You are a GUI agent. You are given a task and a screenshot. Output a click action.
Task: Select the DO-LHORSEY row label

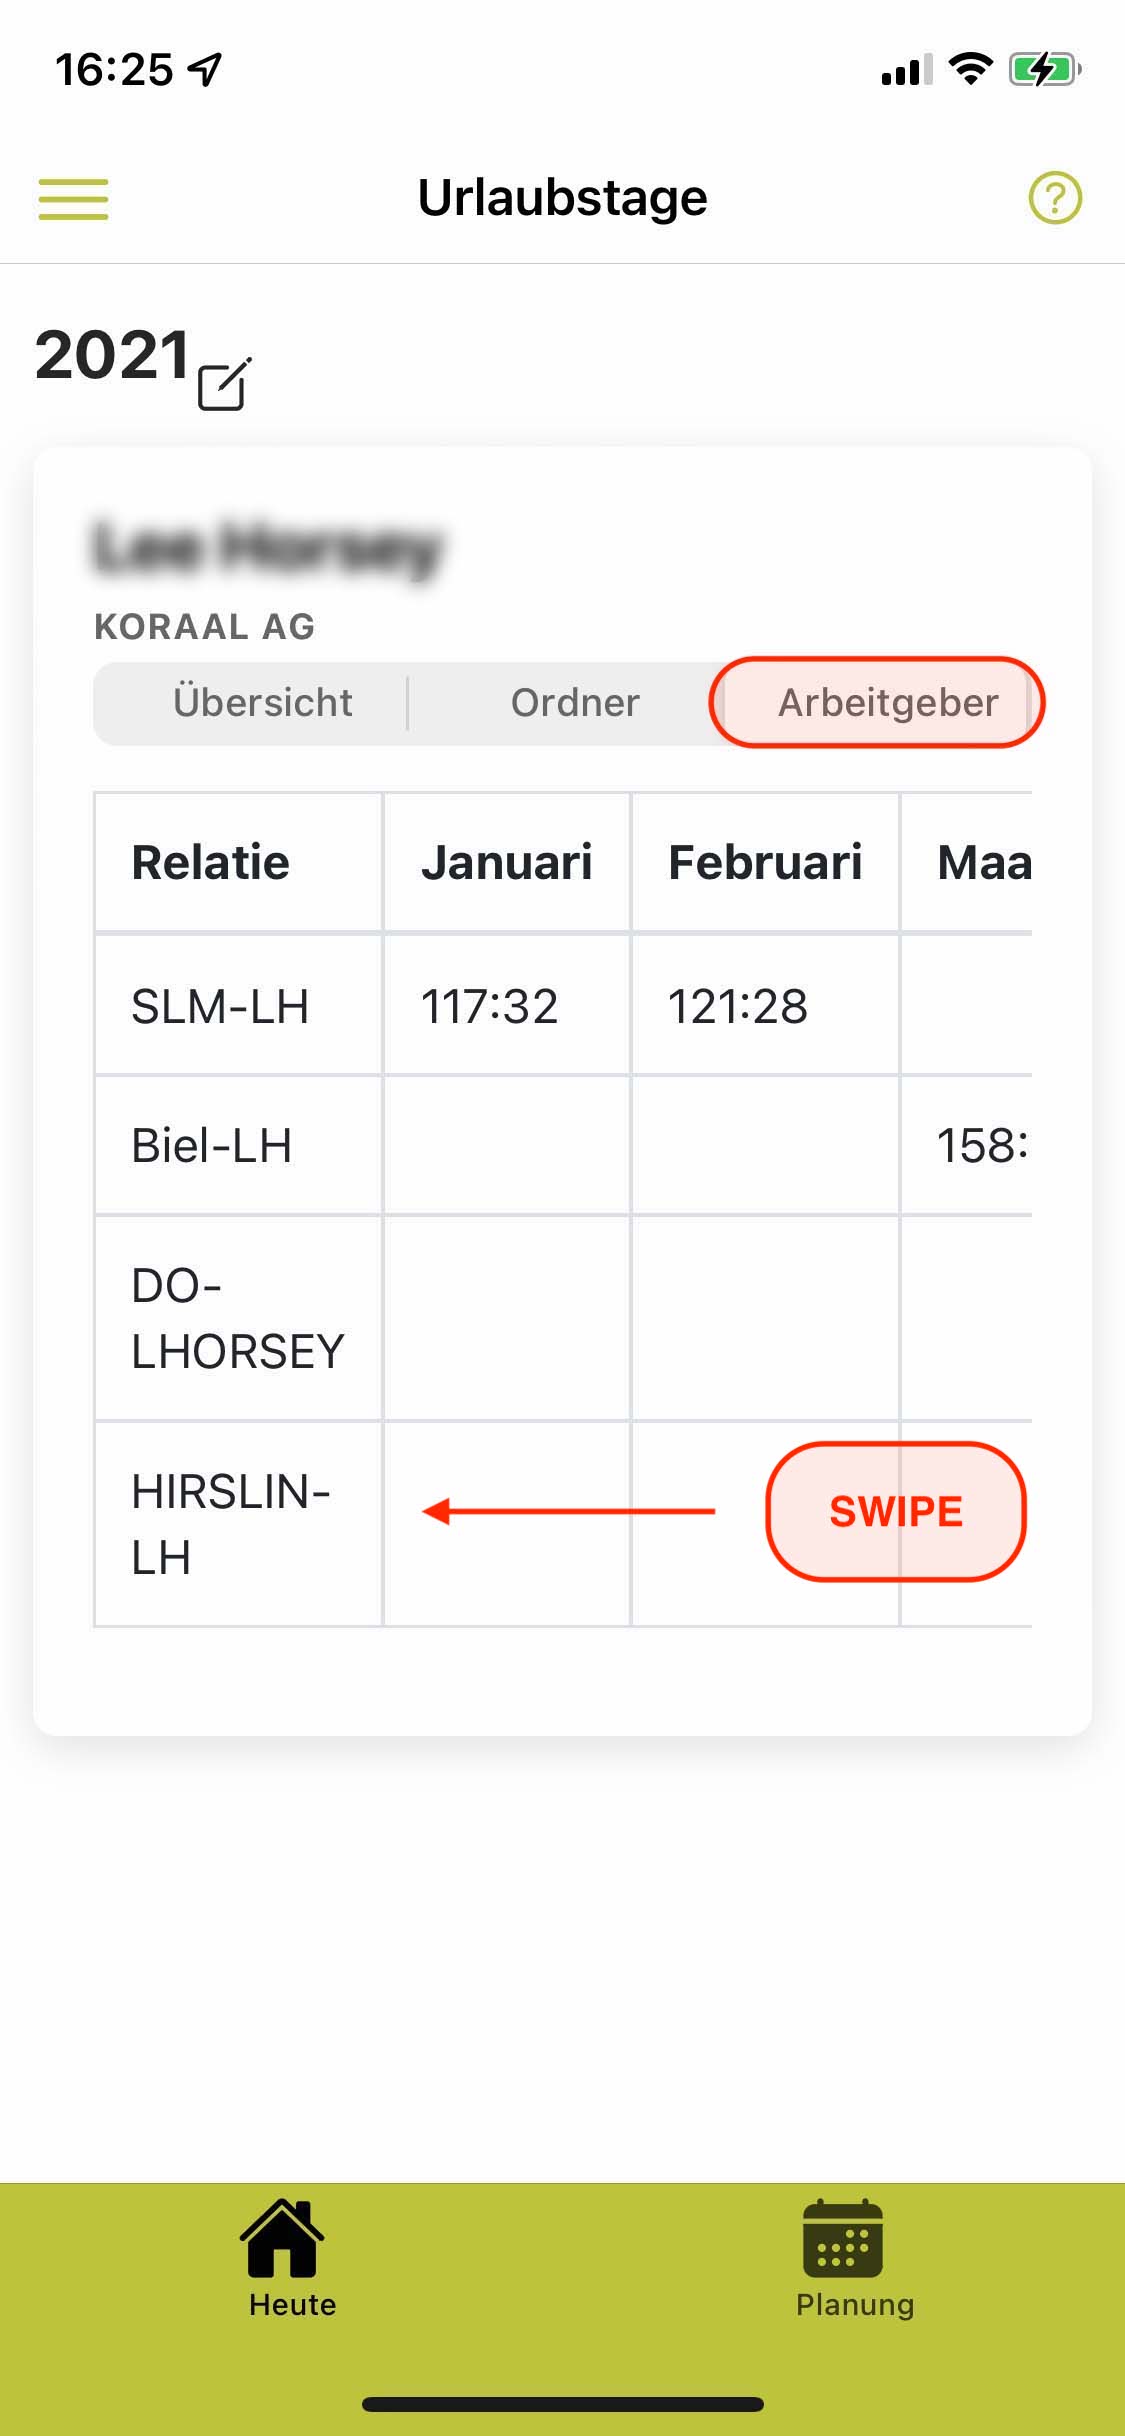pyautogui.click(x=239, y=1318)
